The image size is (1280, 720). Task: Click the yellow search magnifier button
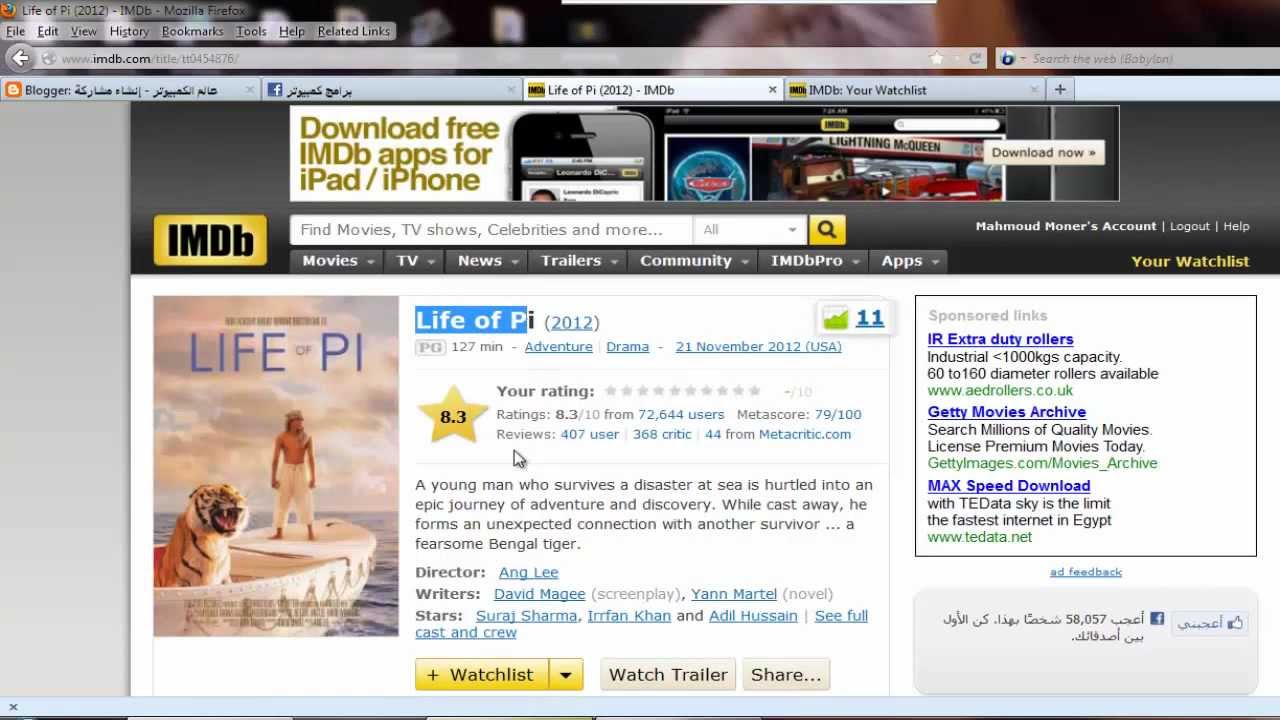pos(827,230)
